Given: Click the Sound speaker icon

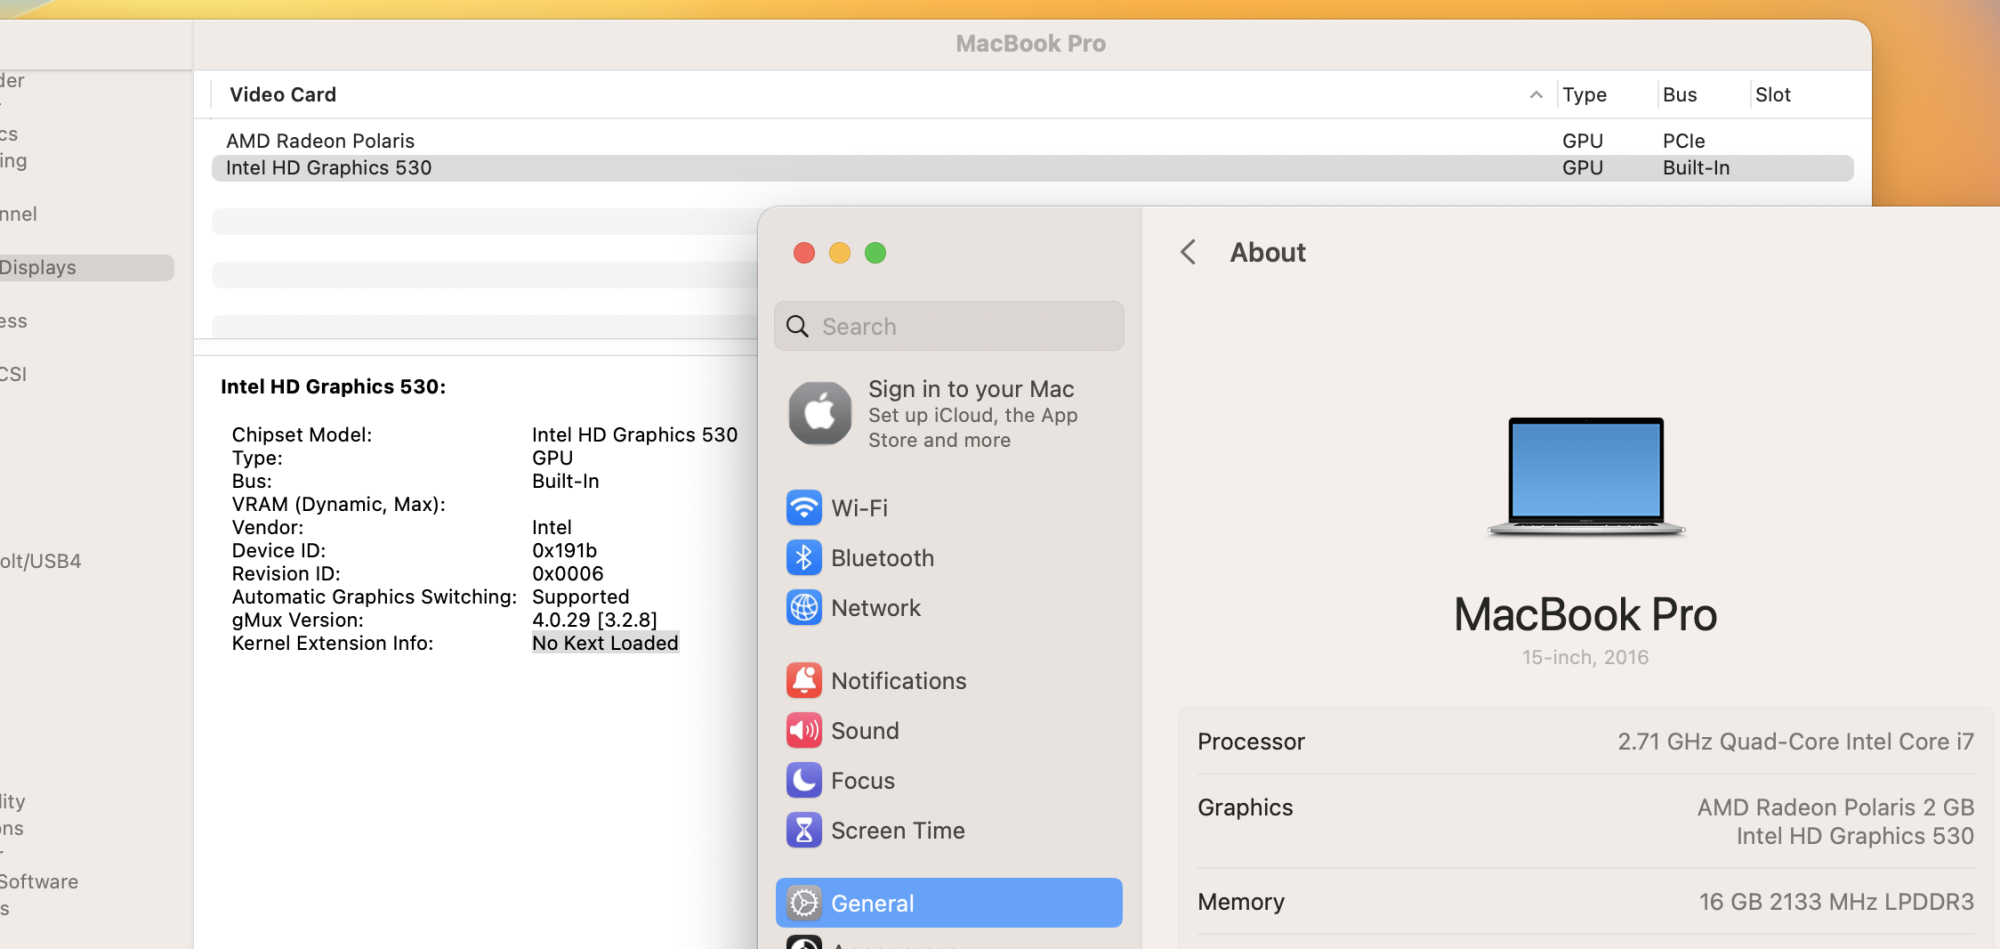Looking at the screenshot, I should click(x=804, y=731).
